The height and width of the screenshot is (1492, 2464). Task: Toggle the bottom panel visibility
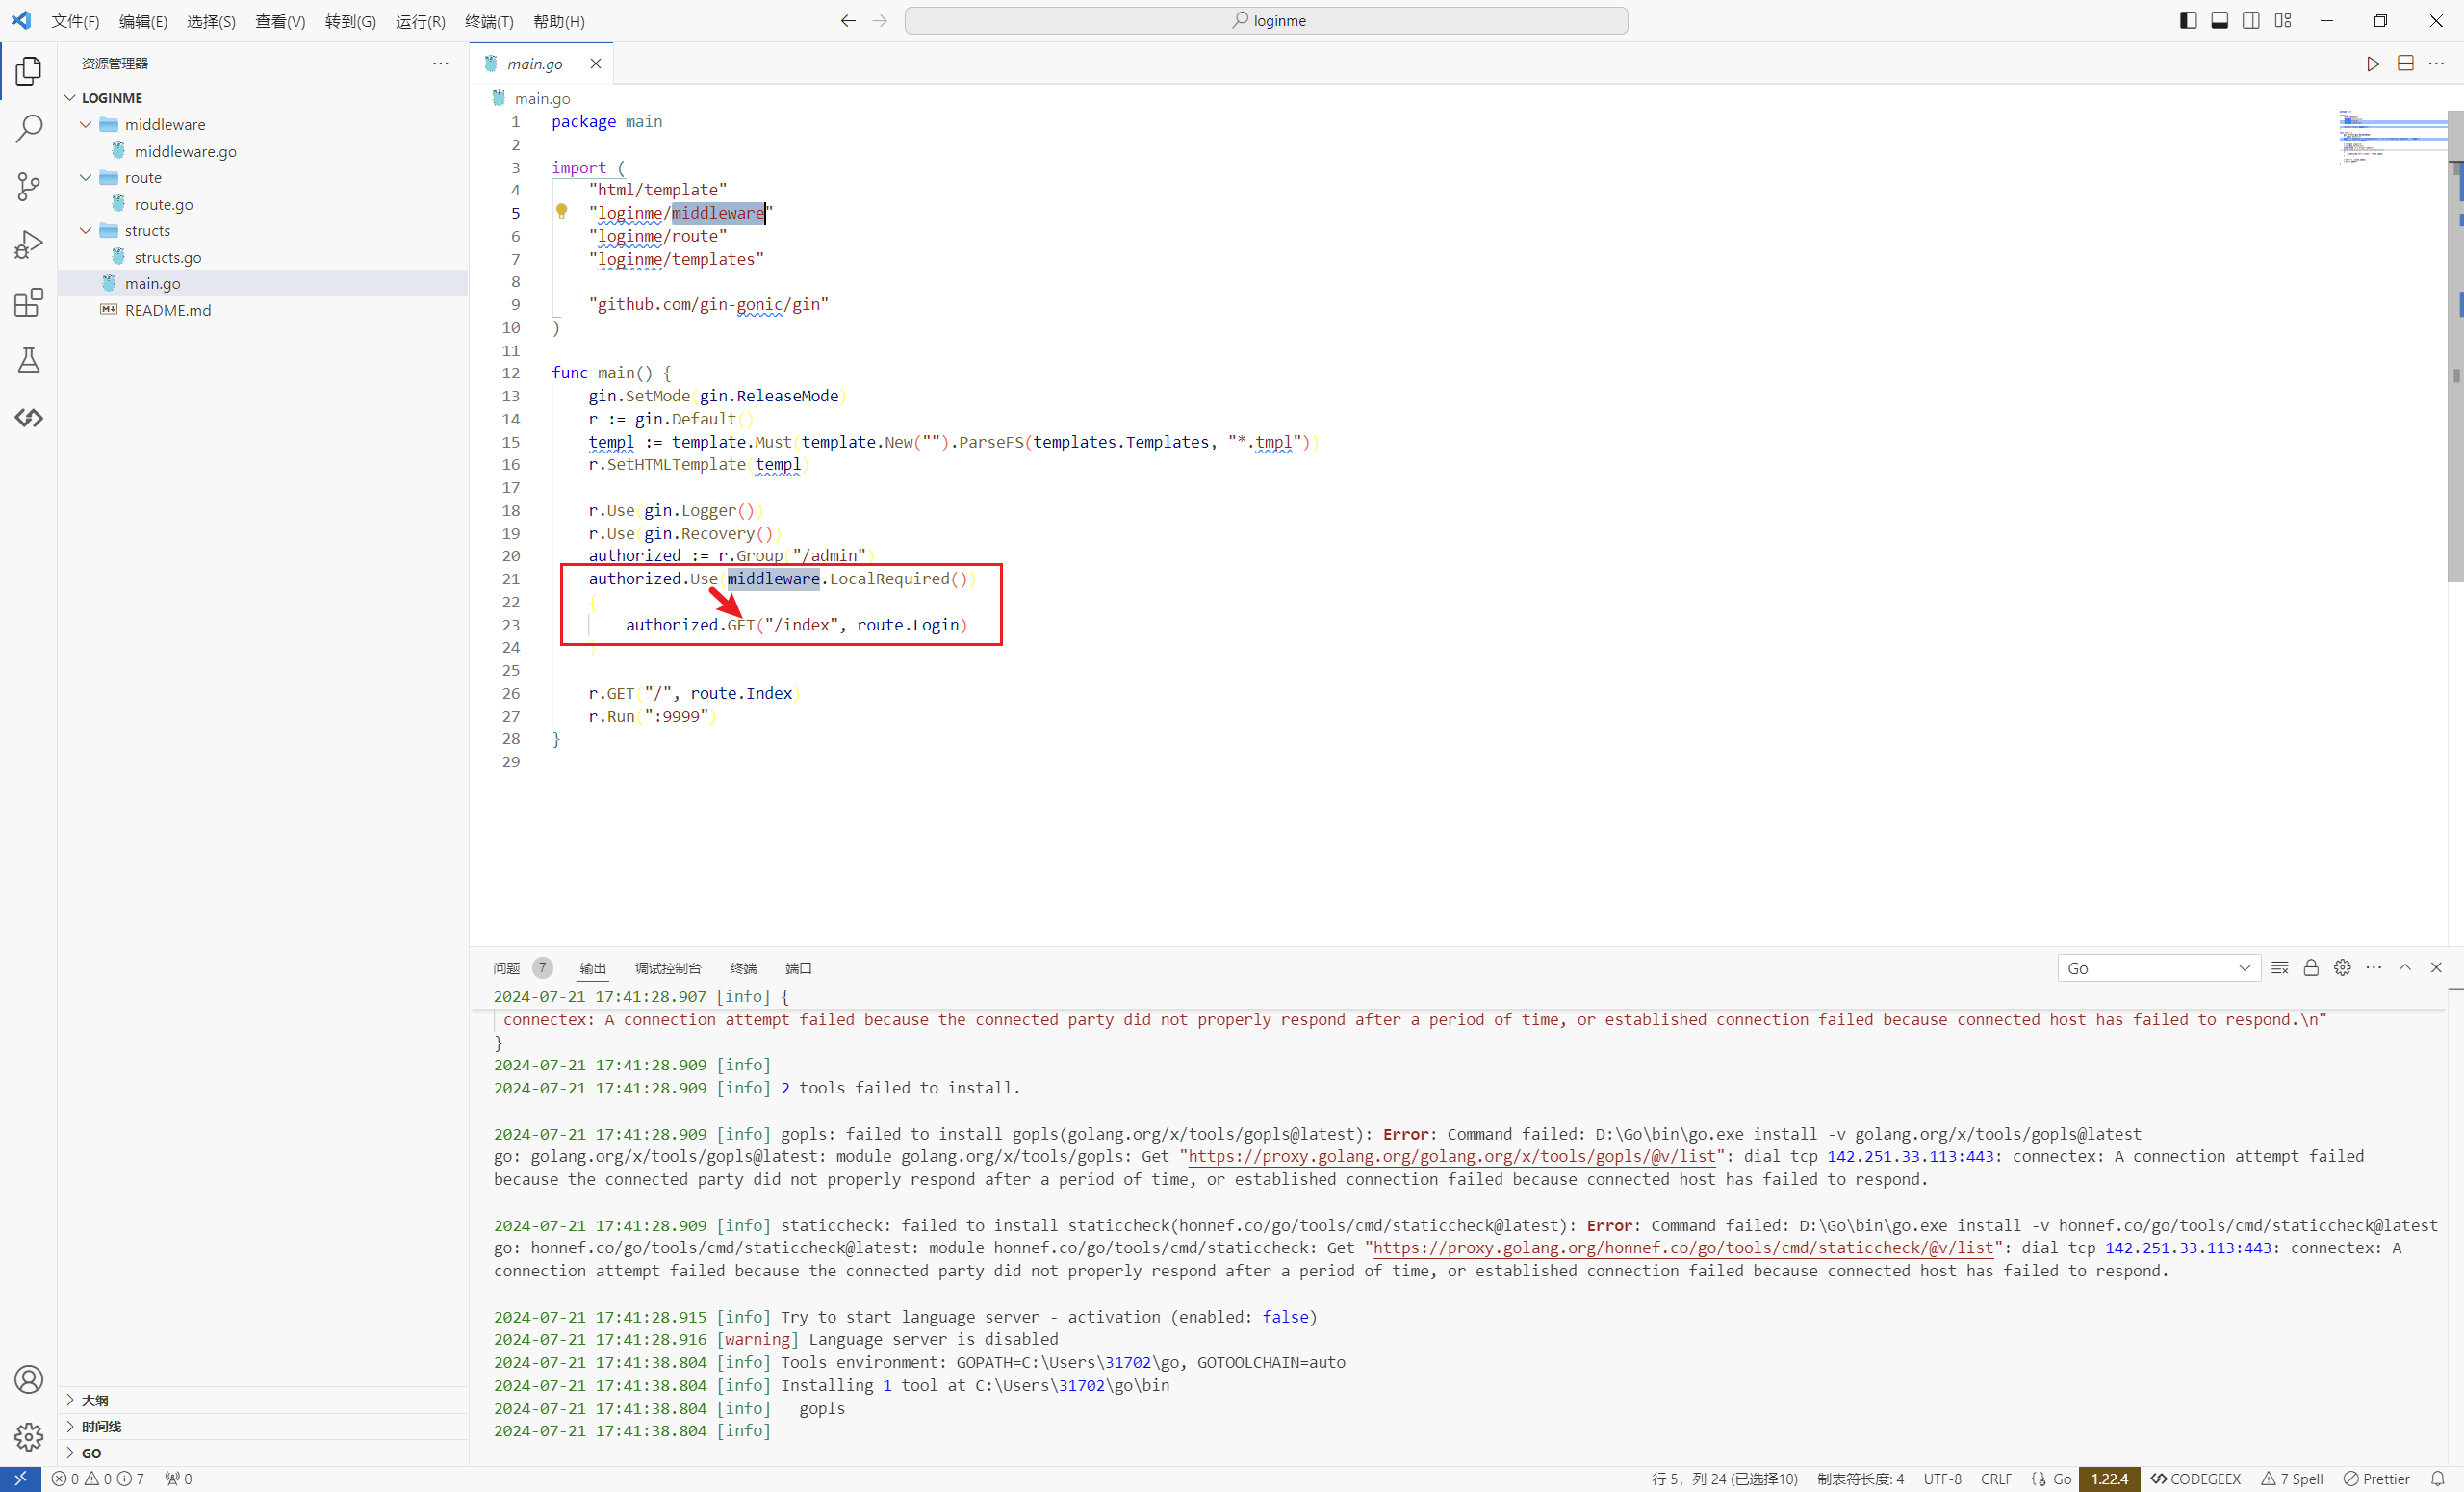point(2219,20)
